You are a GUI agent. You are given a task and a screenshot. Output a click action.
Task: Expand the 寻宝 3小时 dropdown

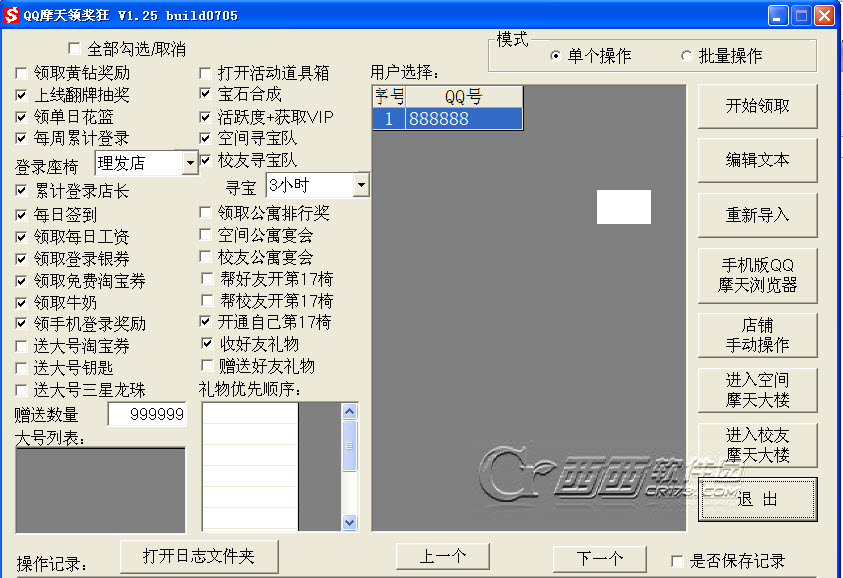(x=361, y=185)
